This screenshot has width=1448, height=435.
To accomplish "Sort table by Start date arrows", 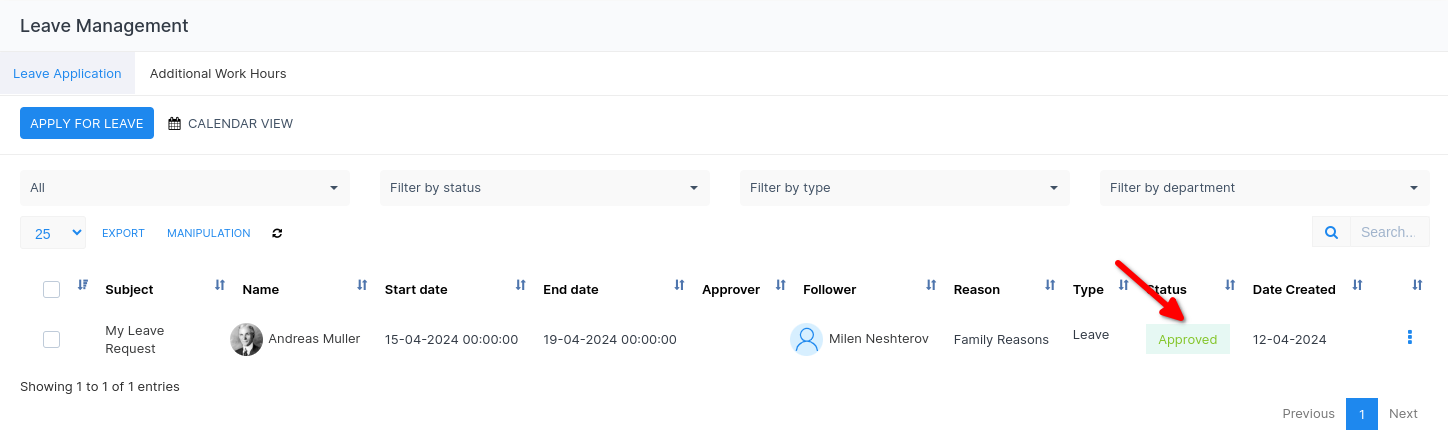I will (x=520, y=286).
